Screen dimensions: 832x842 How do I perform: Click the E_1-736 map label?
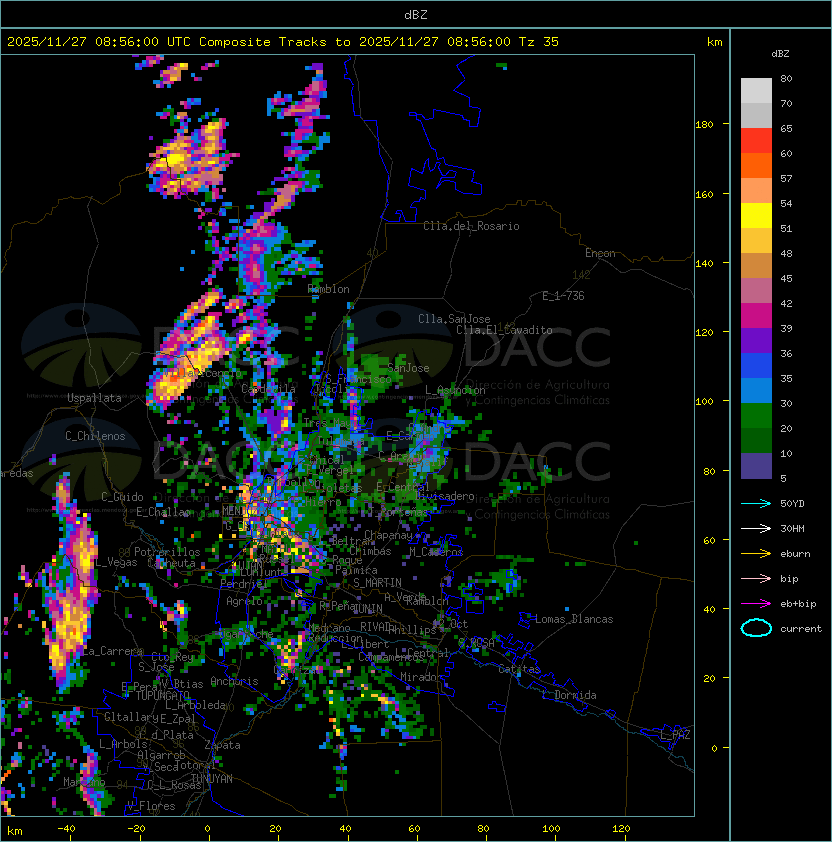pyautogui.click(x=563, y=296)
